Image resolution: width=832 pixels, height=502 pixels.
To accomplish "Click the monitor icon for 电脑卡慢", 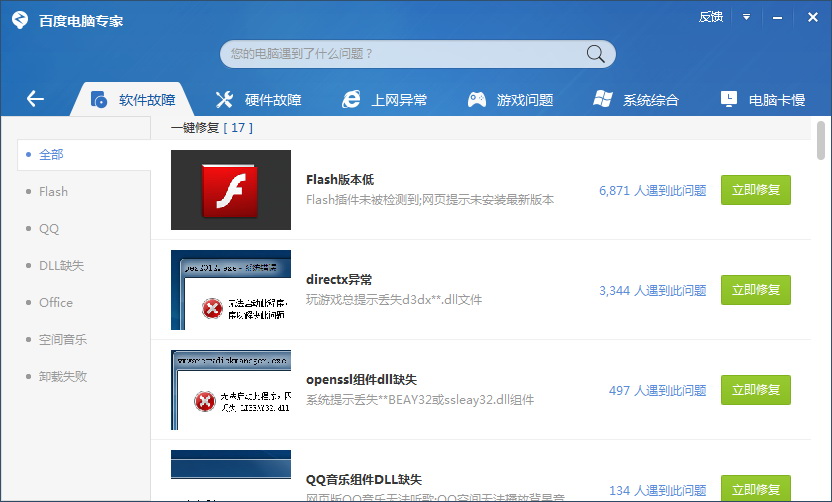I will coord(729,99).
